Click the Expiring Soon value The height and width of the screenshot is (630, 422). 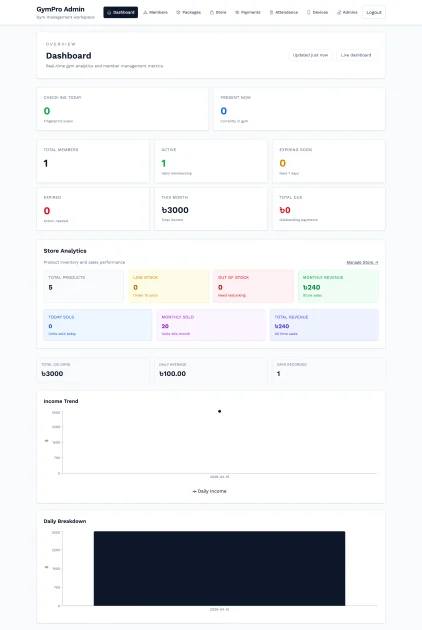pos(283,163)
